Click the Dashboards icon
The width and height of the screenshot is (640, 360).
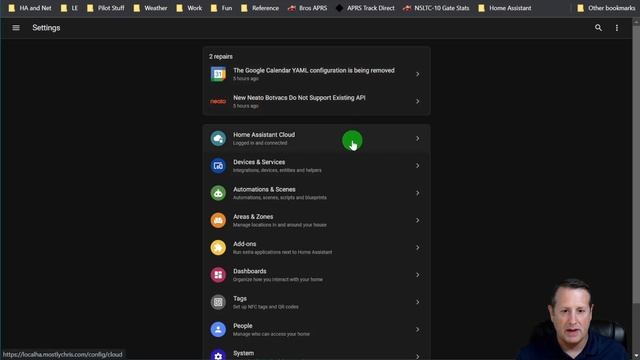coord(218,275)
